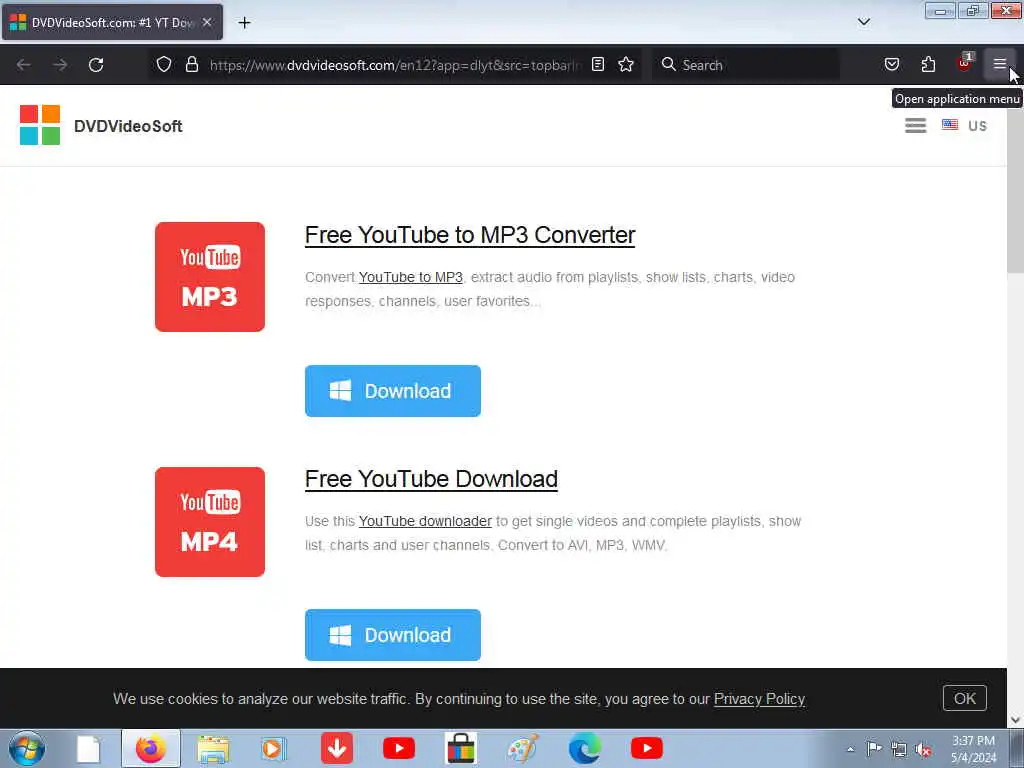Screen dimensions: 1024x768
Task: Open the media player taskbar icon
Action: click(274, 748)
